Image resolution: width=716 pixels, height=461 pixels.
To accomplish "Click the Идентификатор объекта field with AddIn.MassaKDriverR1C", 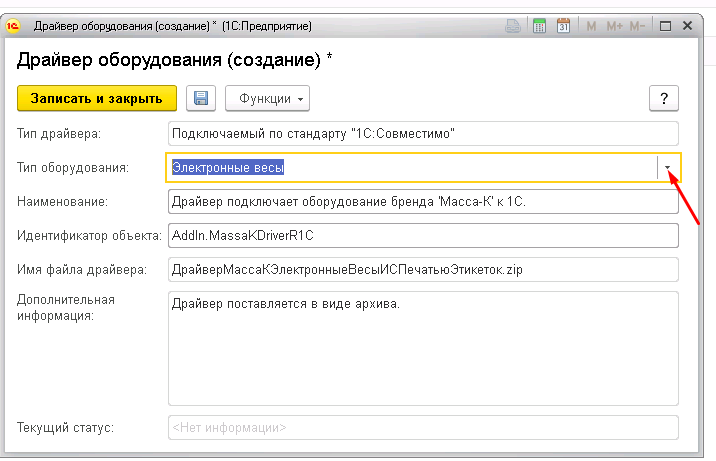I will tap(423, 236).
